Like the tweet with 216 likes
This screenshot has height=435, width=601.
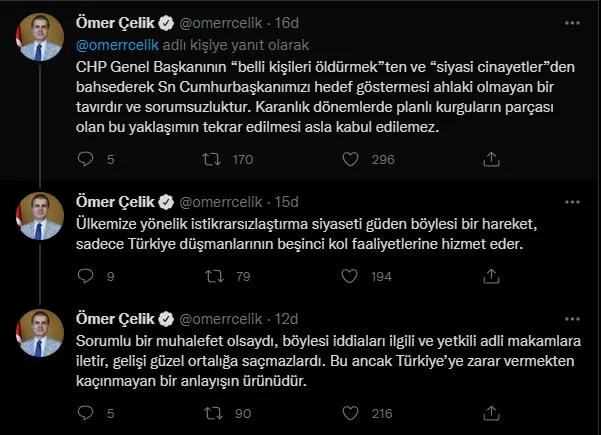350,411
